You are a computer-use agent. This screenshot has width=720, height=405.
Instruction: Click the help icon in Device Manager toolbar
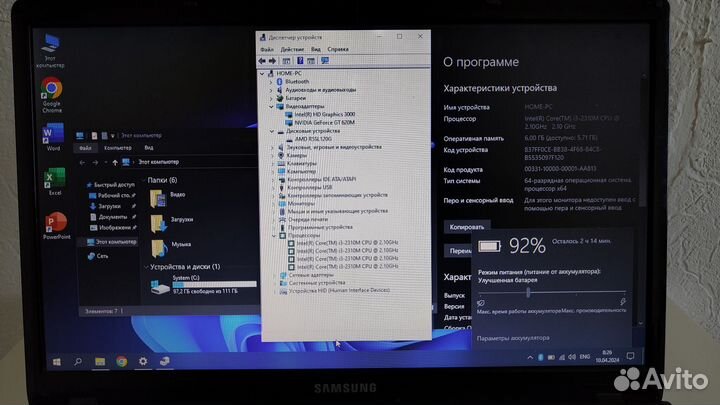click(300, 61)
